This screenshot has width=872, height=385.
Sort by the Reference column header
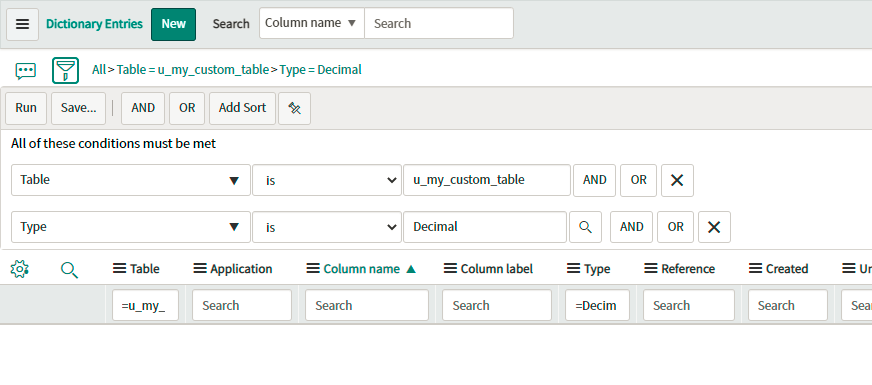(688, 269)
